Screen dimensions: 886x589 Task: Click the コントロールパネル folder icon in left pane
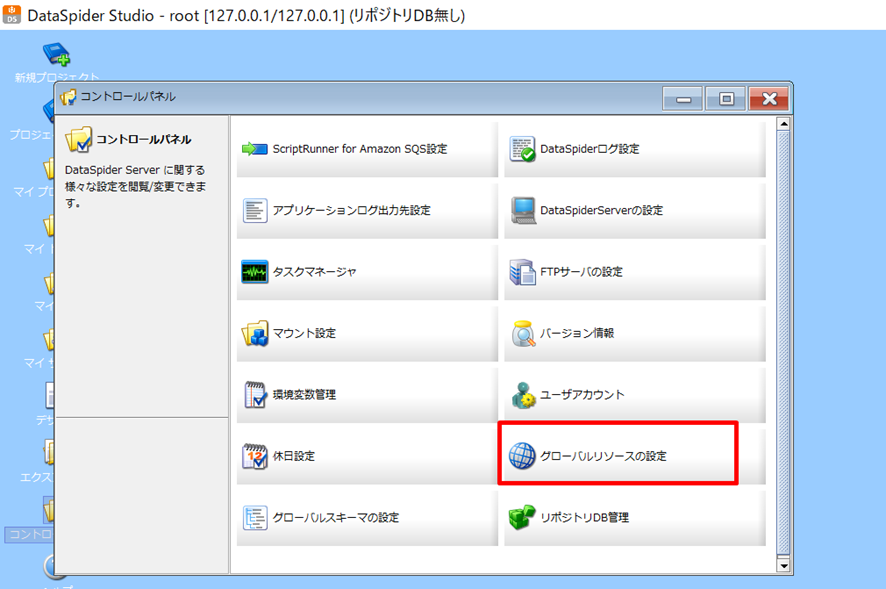[x=79, y=139]
